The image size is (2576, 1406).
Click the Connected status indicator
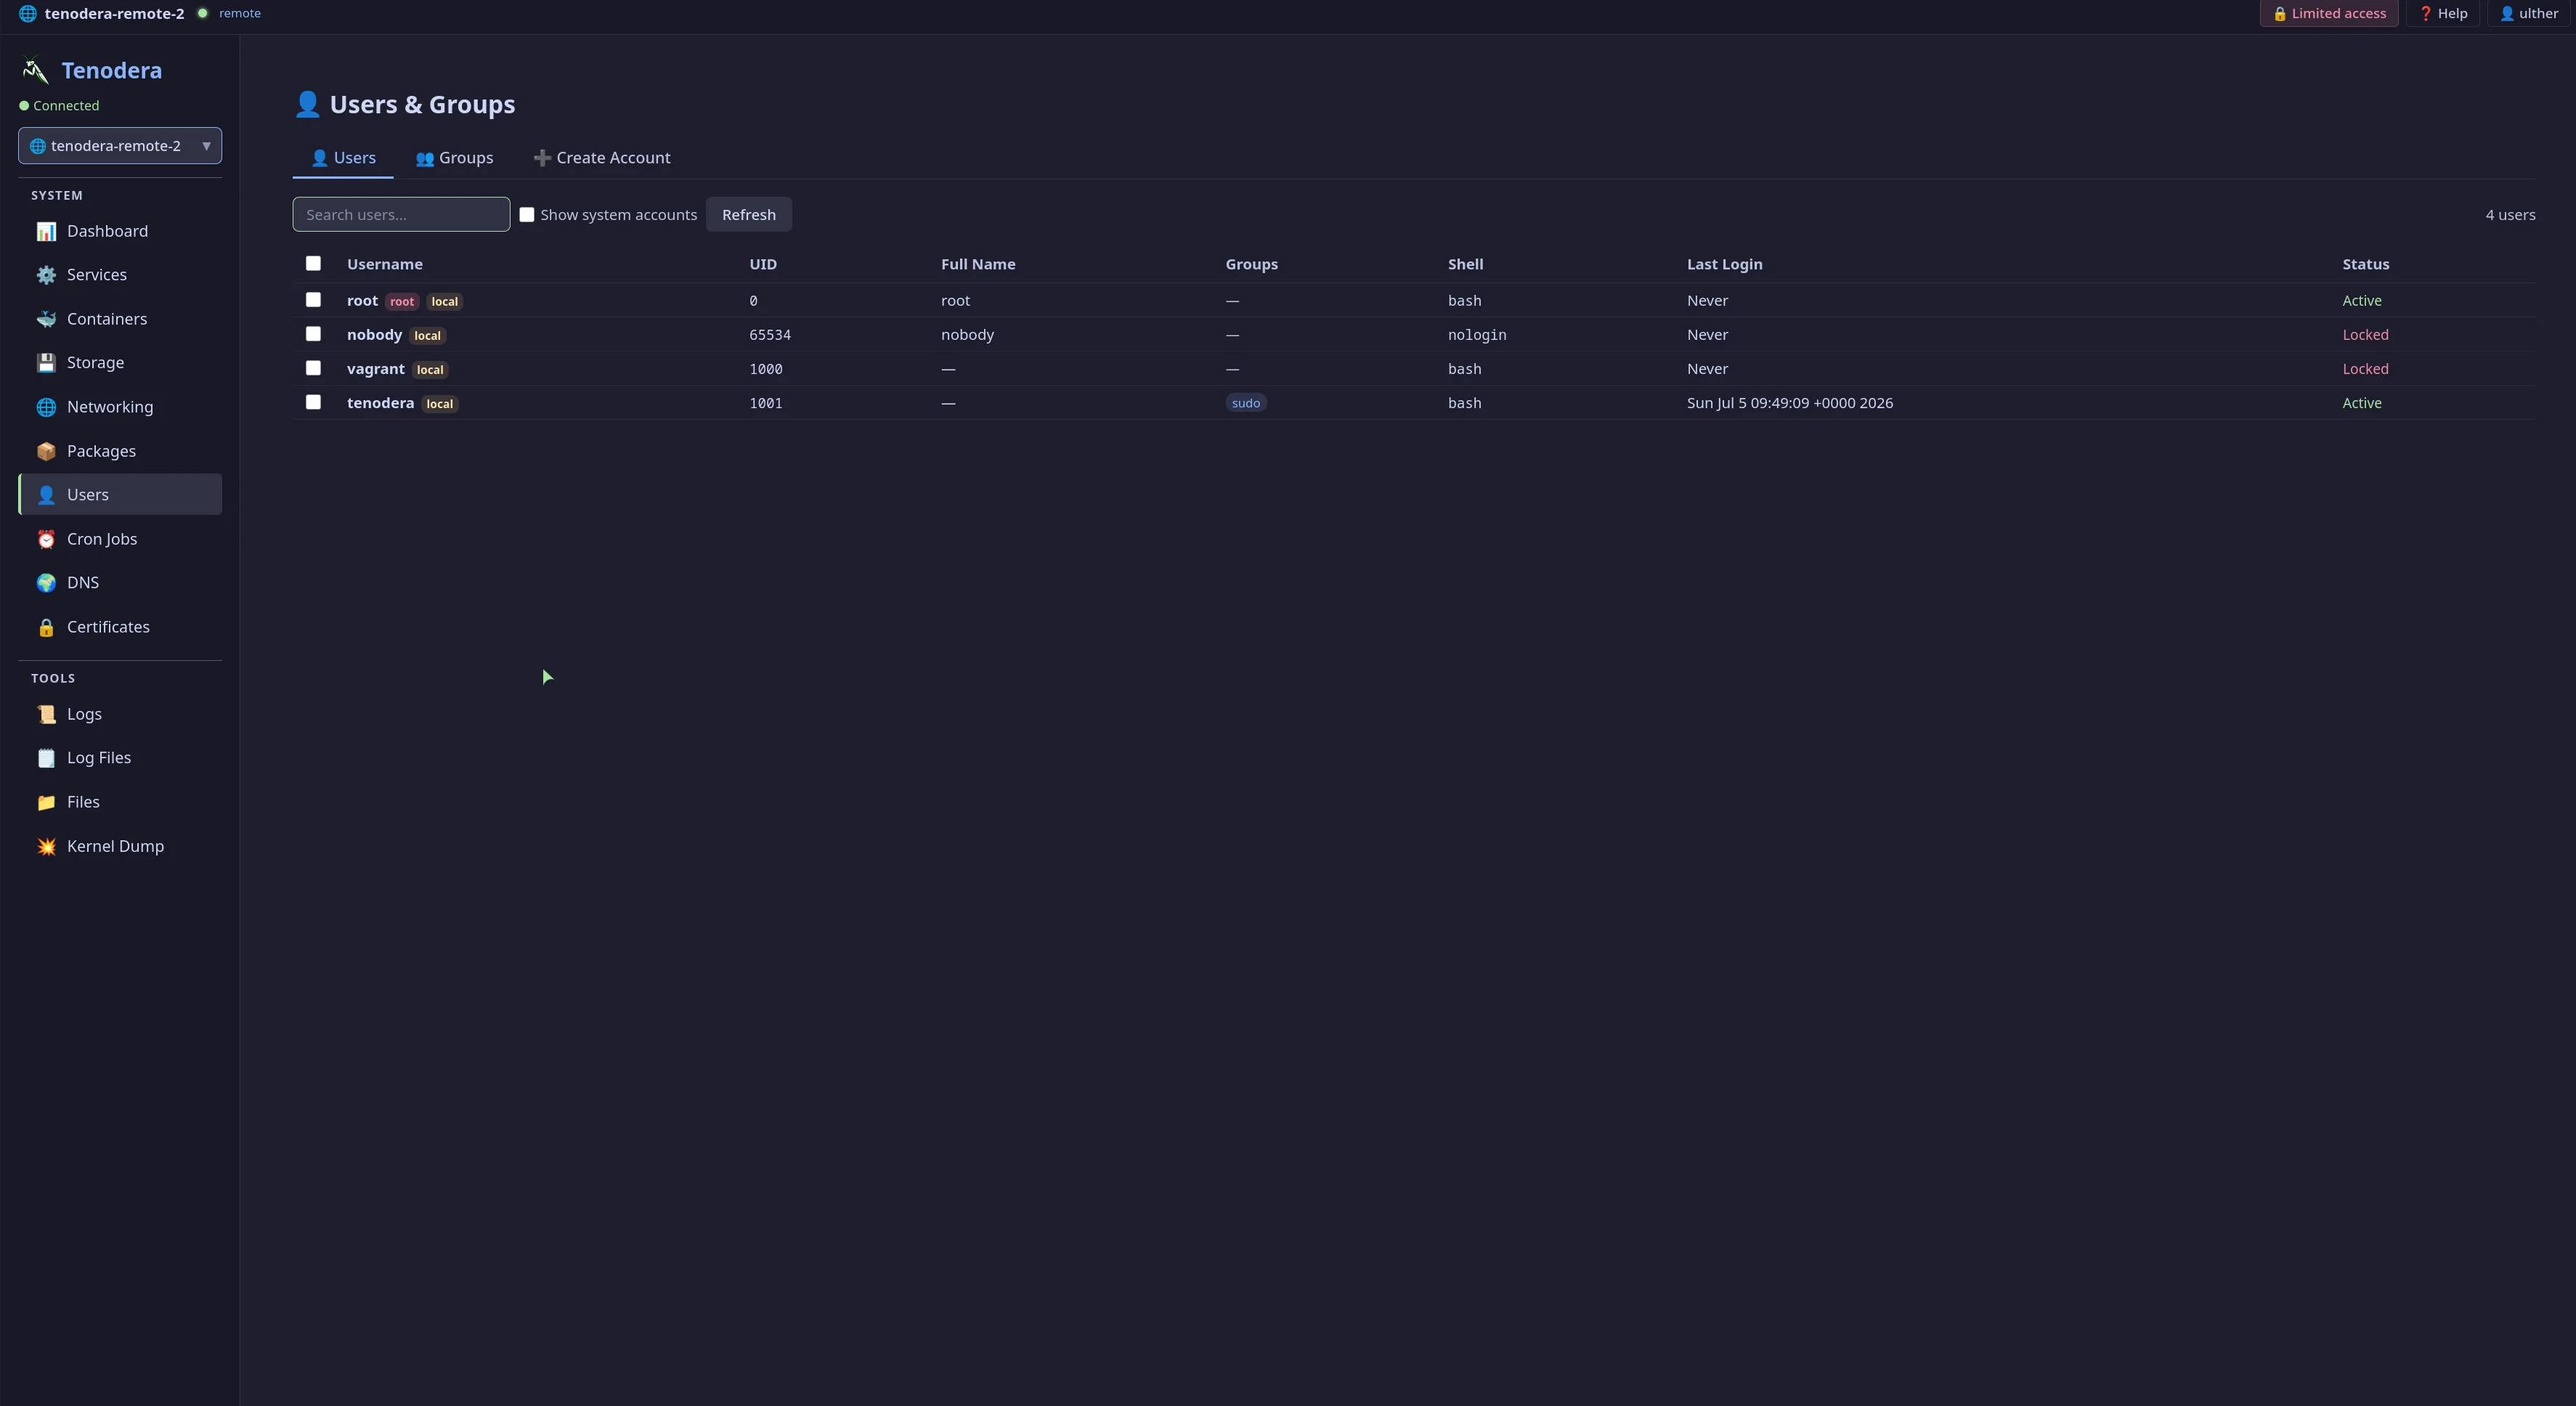[59, 105]
